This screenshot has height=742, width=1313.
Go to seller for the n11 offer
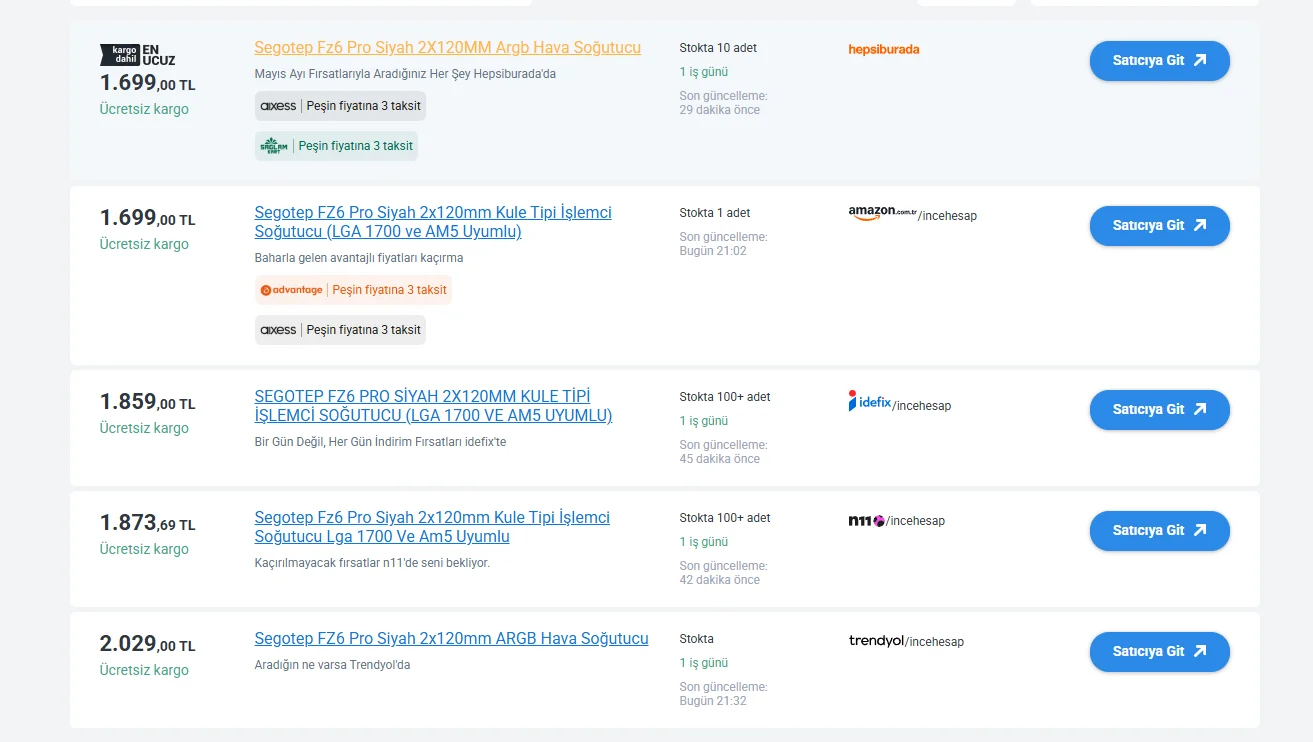[1159, 531]
